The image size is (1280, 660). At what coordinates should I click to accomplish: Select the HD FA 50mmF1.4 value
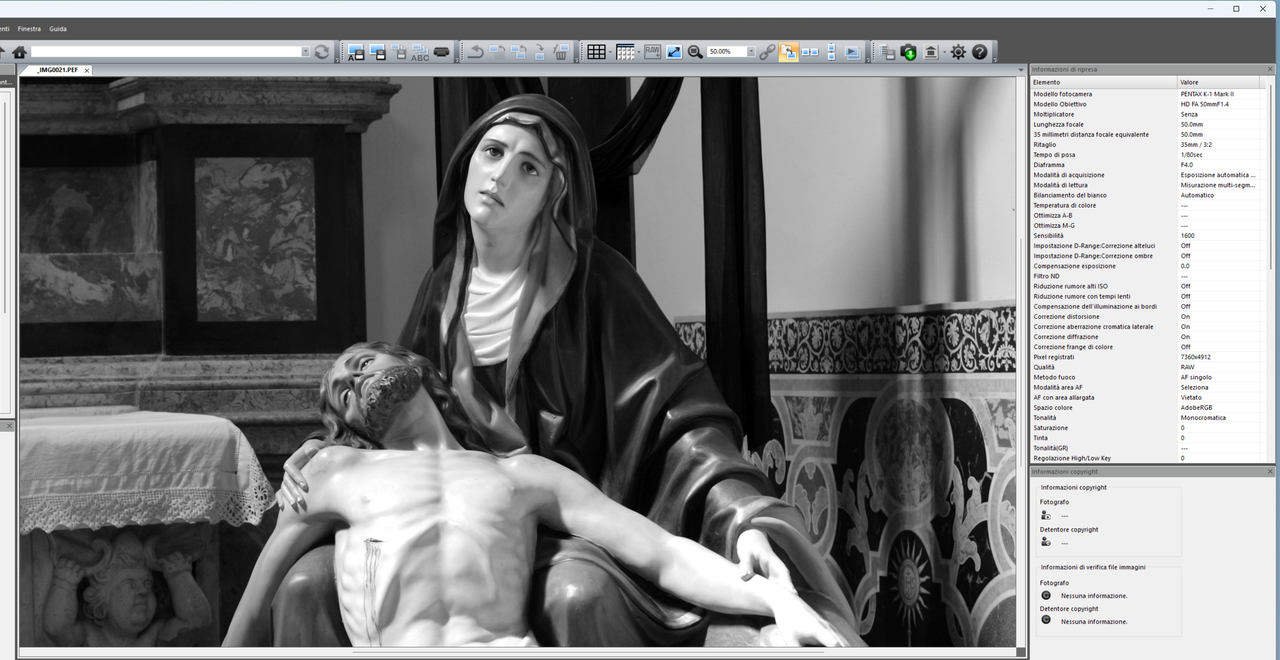tap(1205, 104)
